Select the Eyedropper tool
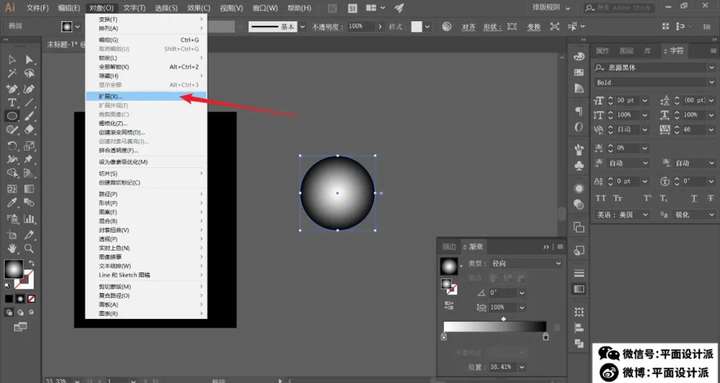 pyautogui.click(x=12, y=203)
